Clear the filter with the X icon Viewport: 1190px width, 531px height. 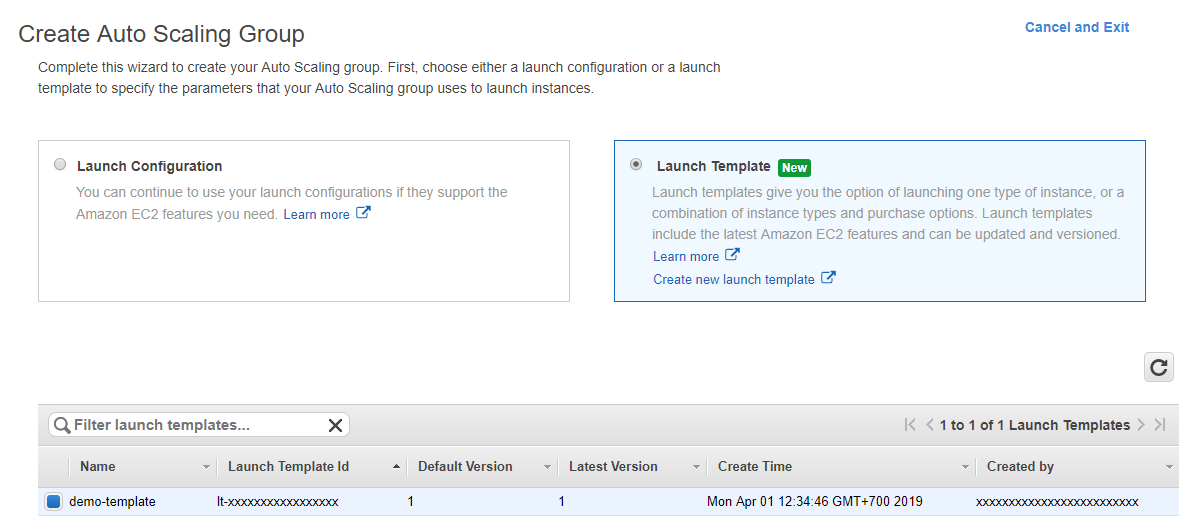tap(335, 425)
